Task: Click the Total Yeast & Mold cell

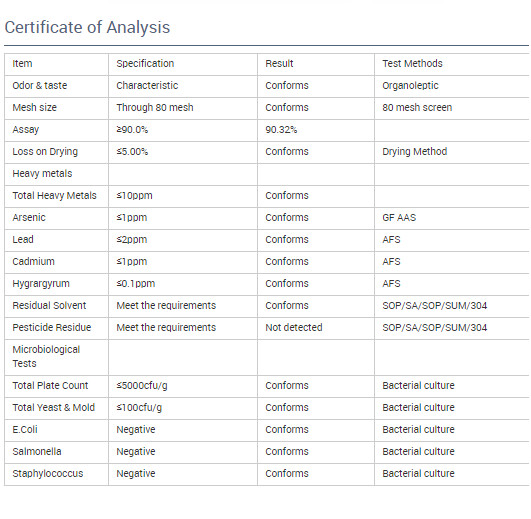Action: (x=54, y=408)
